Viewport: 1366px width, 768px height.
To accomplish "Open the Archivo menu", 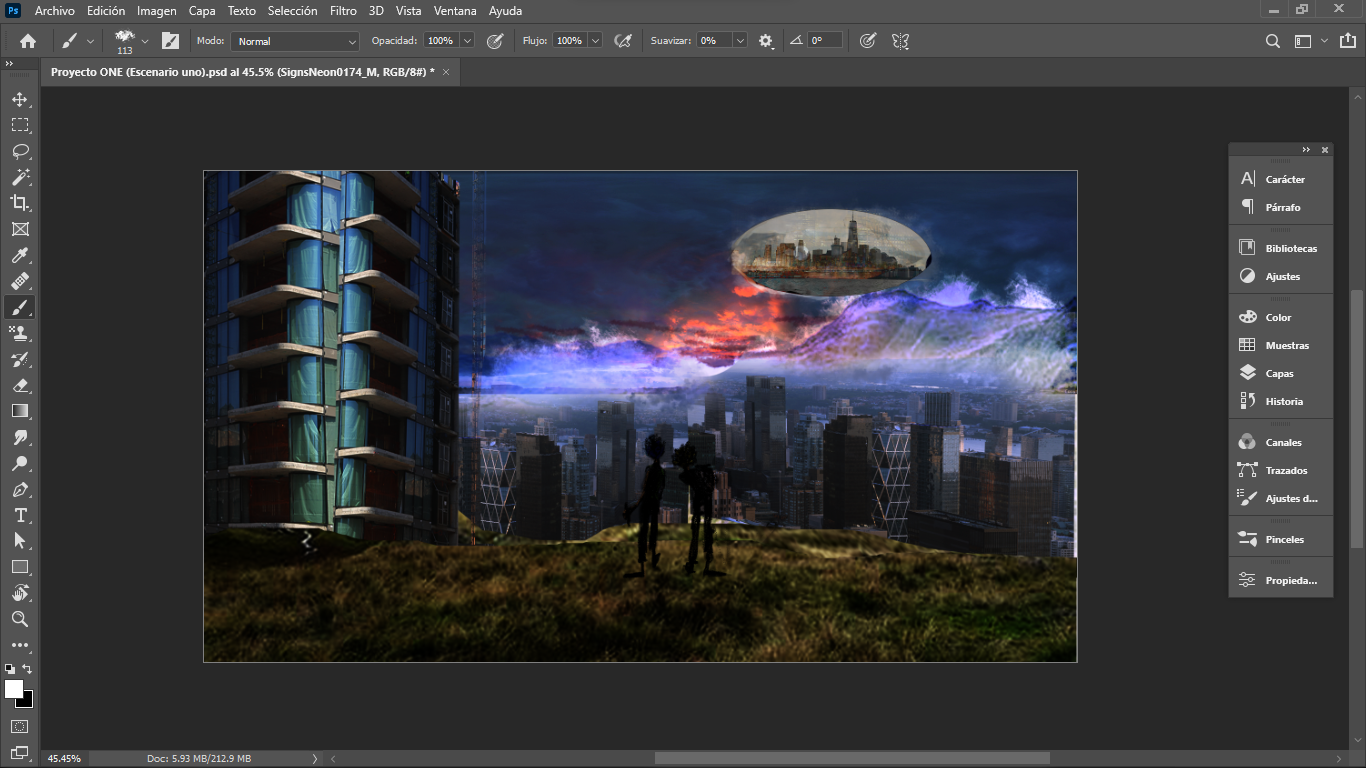I will coord(55,11).
